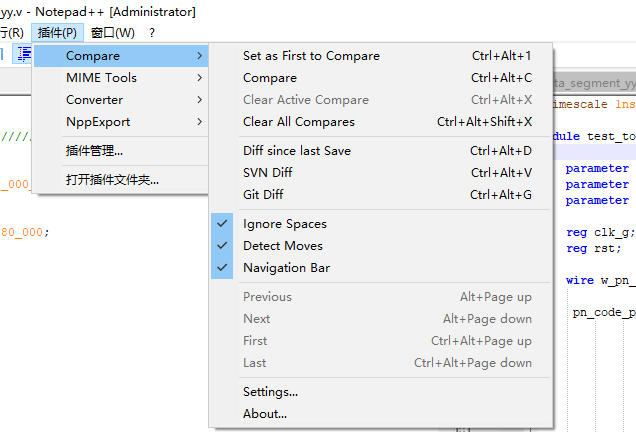The width and height of the screenshot is (636, 432).
Task: Run Compare with Ctrl+Alt+C entry
Action: click(380, 77)
